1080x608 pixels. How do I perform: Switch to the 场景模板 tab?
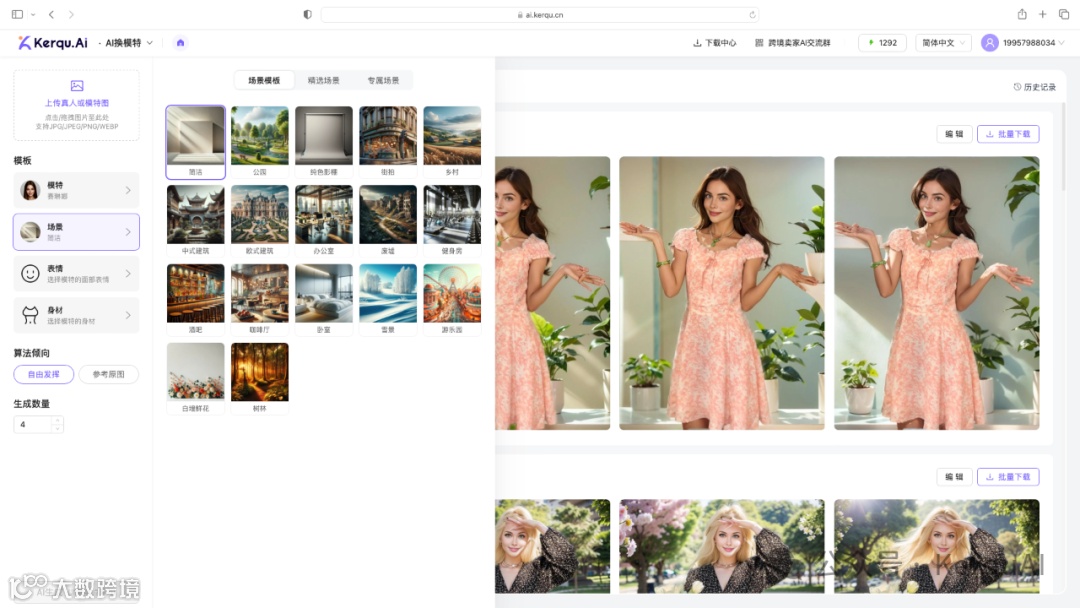tap(264, 80)
